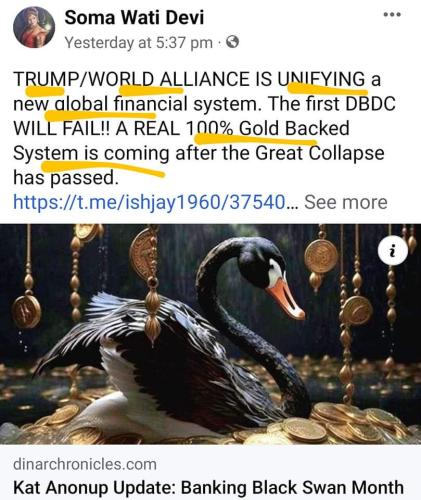Open the black swan preview image

(210, 334)
